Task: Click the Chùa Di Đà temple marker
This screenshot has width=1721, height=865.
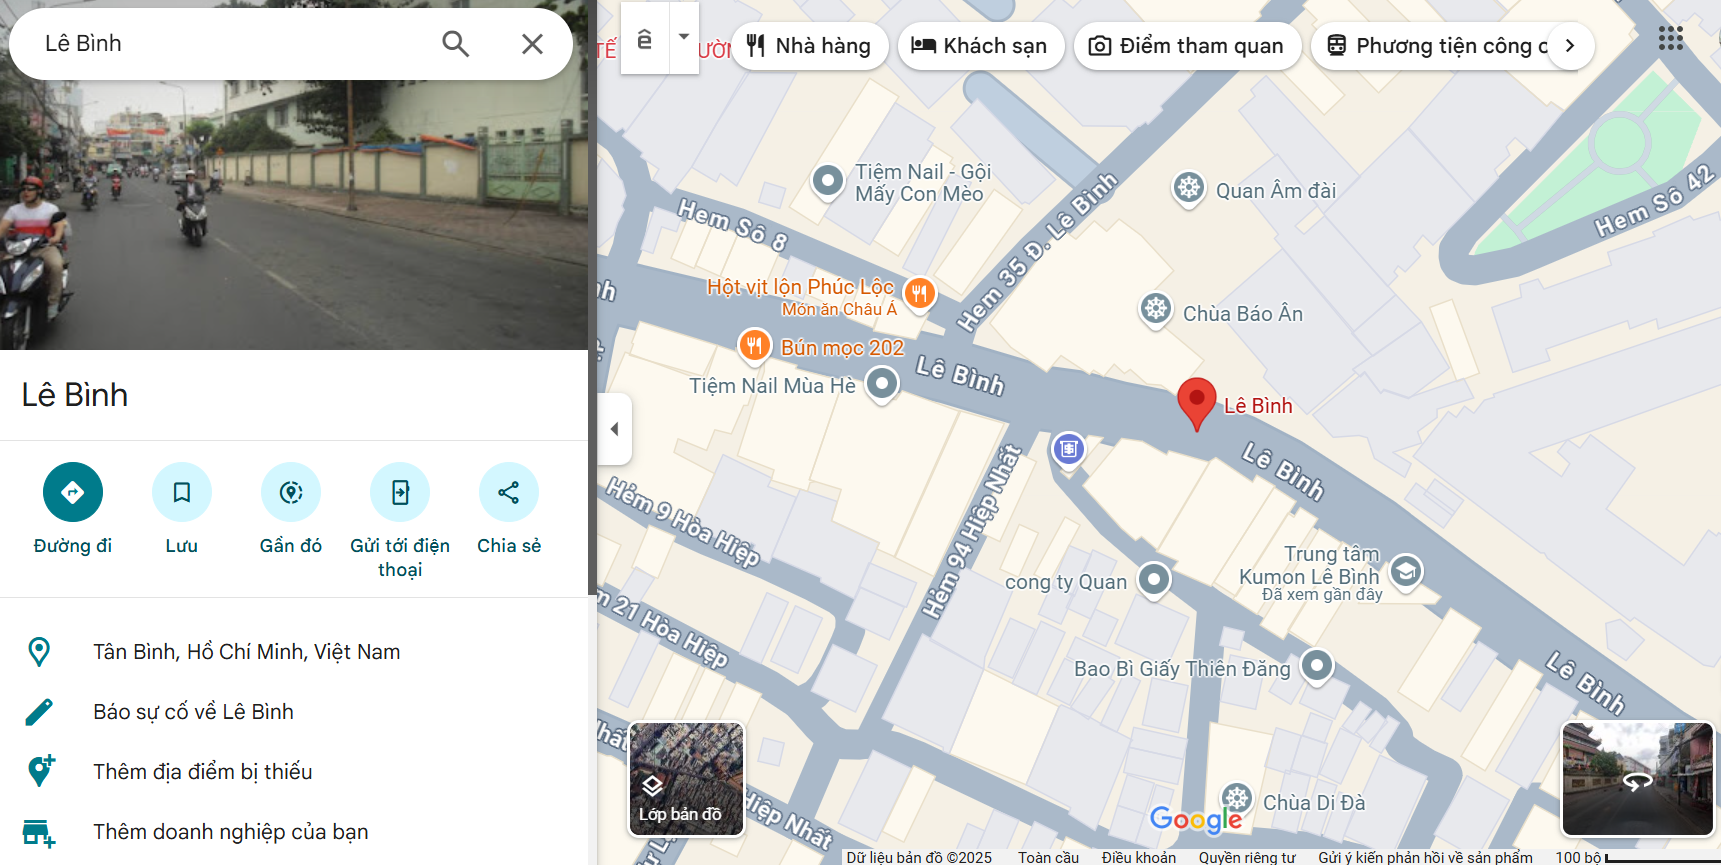Action: (x=1237, y=799)
